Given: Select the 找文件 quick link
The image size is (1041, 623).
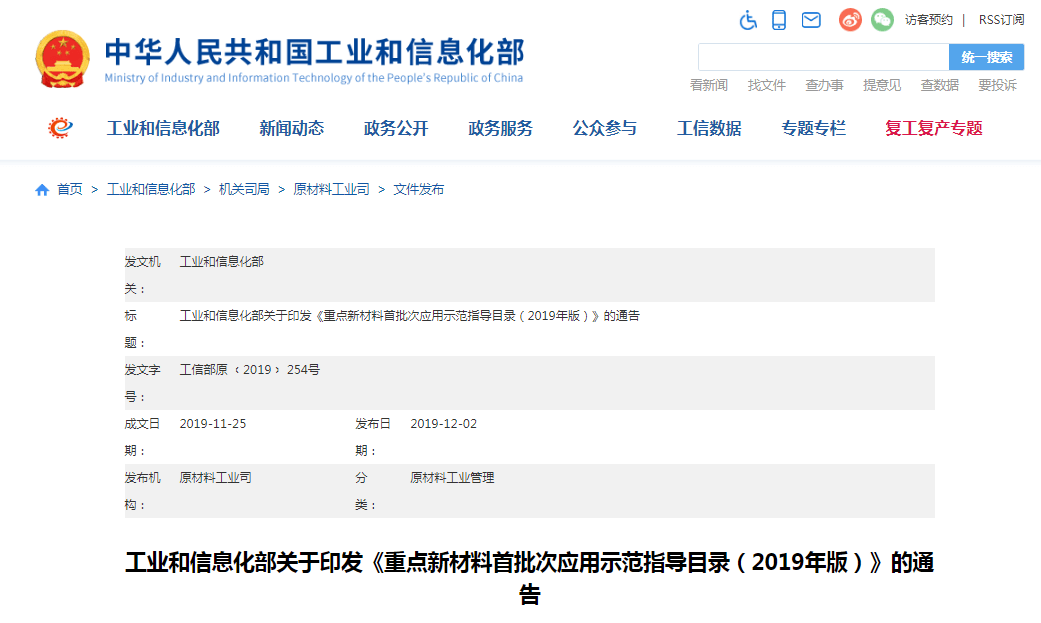Looking at the screenshot, I should pos(766,85).
